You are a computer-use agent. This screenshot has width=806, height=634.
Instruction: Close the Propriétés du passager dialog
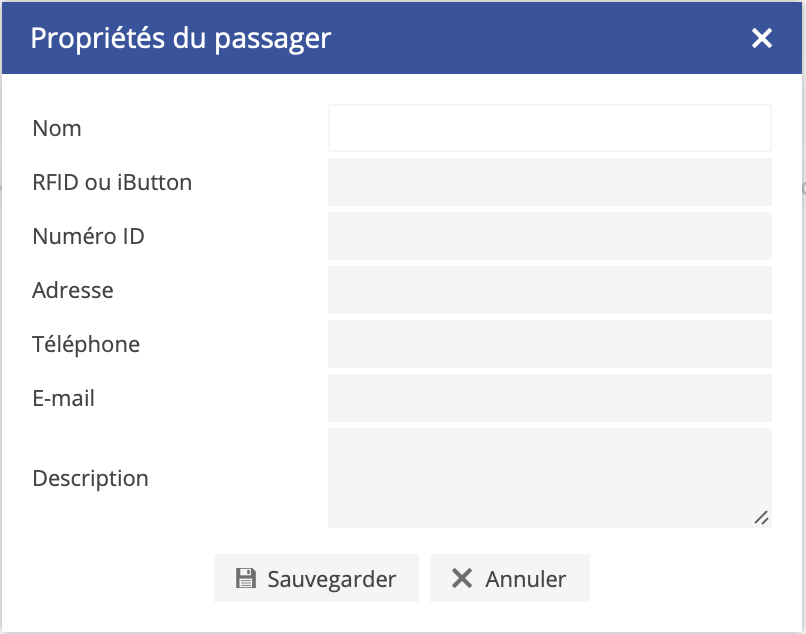pyautogui.click(x=762, y=39)
